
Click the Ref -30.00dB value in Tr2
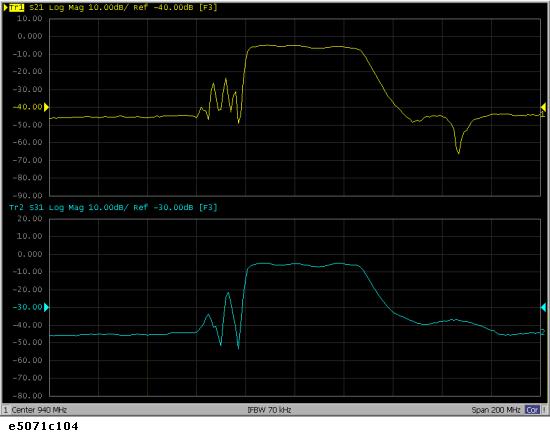pyautogui.click(x=163, y=207)
